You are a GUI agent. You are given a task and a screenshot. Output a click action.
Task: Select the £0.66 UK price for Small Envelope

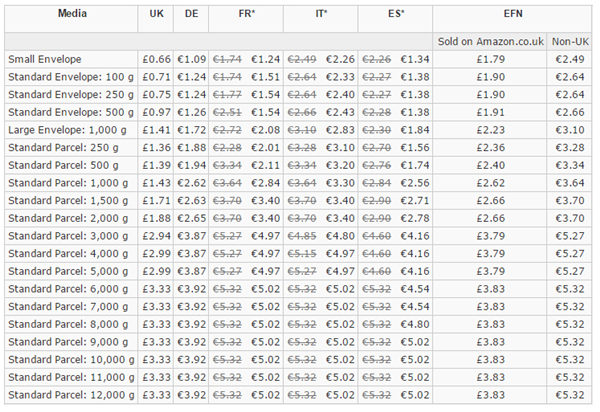click(156, 59)
